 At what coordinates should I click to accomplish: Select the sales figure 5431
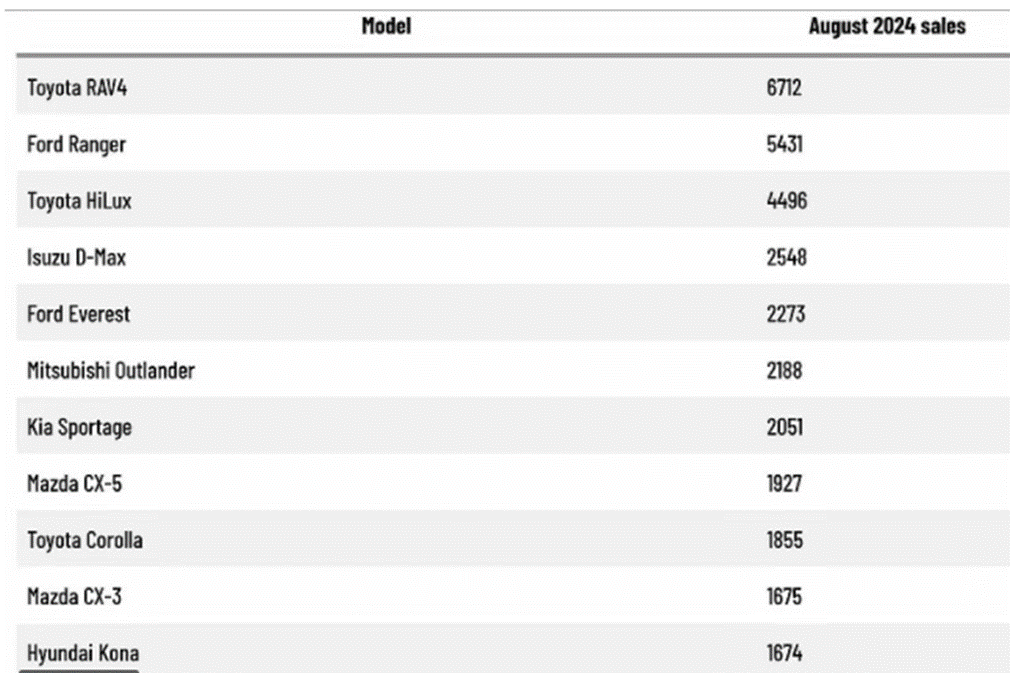click(x=784, y=144)
